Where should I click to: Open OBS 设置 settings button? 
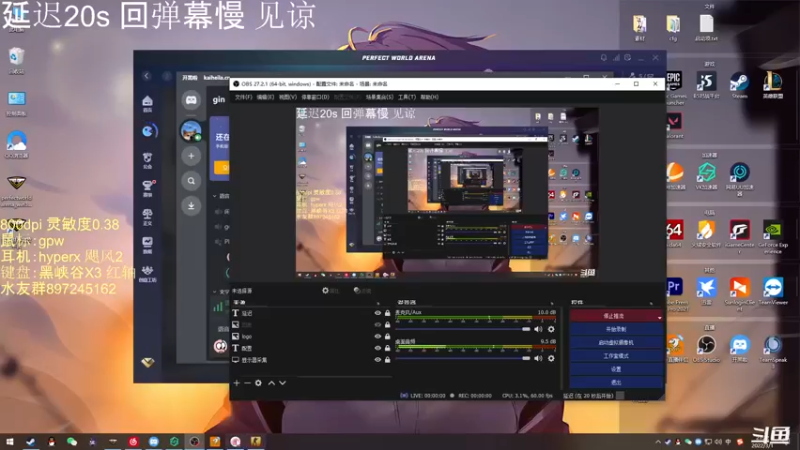pyautogui.click(x=616, y=369)
